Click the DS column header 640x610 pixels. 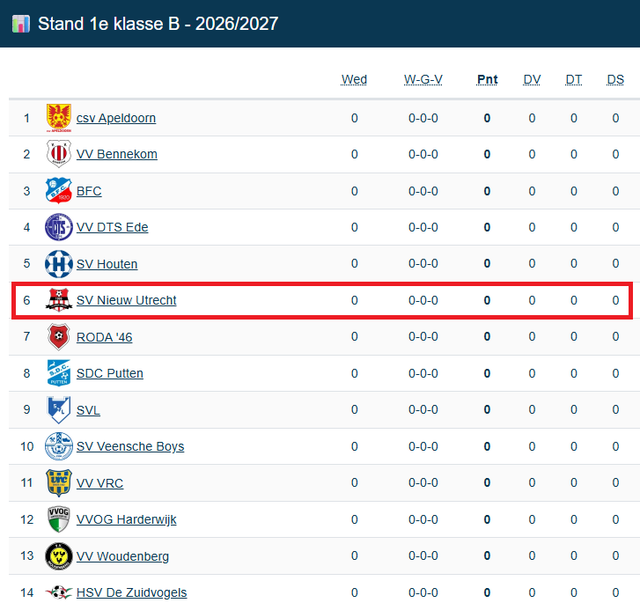point(616,79)
